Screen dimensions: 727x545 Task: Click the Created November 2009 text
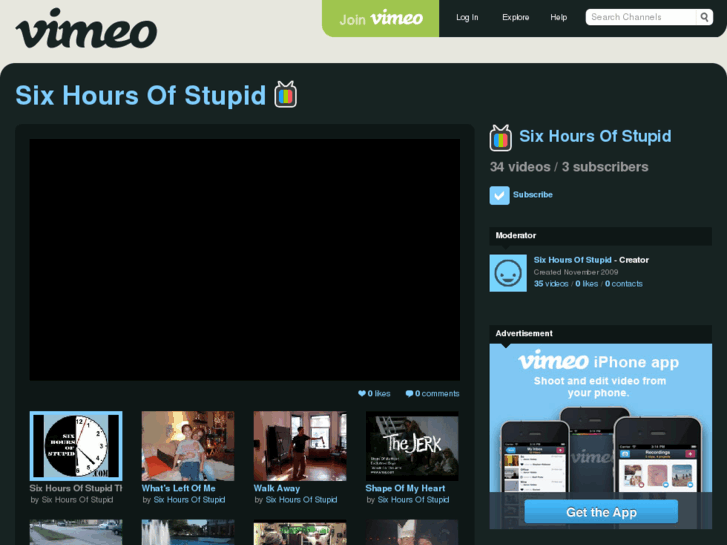[576, 272]
